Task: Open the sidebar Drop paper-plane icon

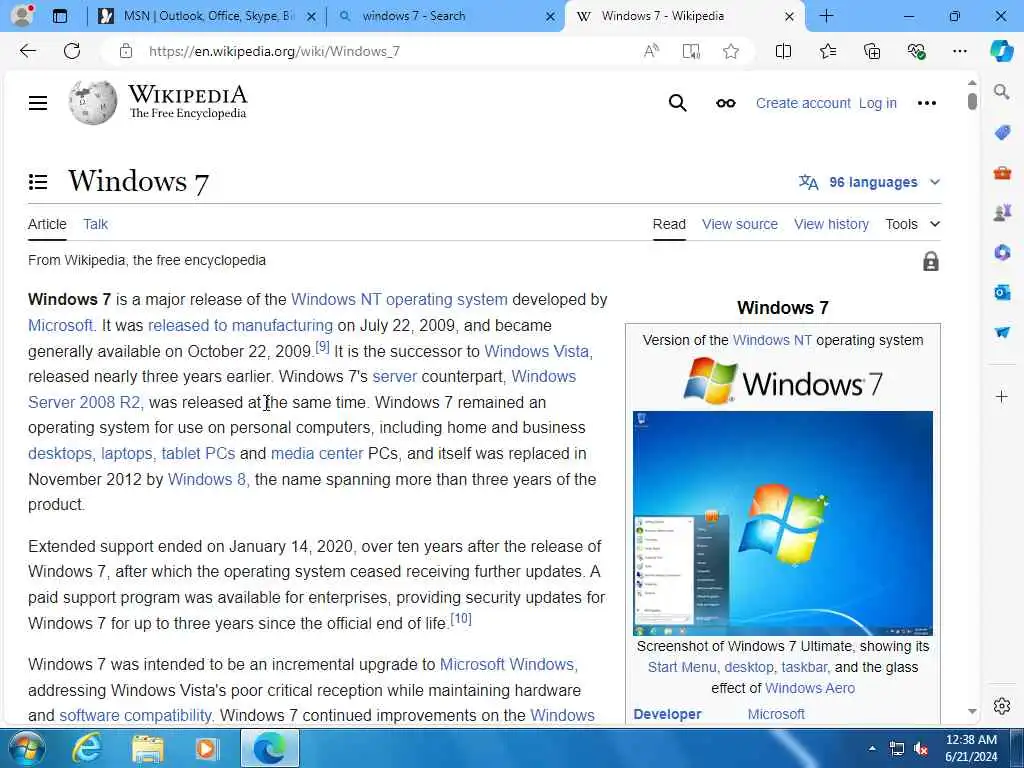Action: pyautogui.click(x=1002, y=332)
